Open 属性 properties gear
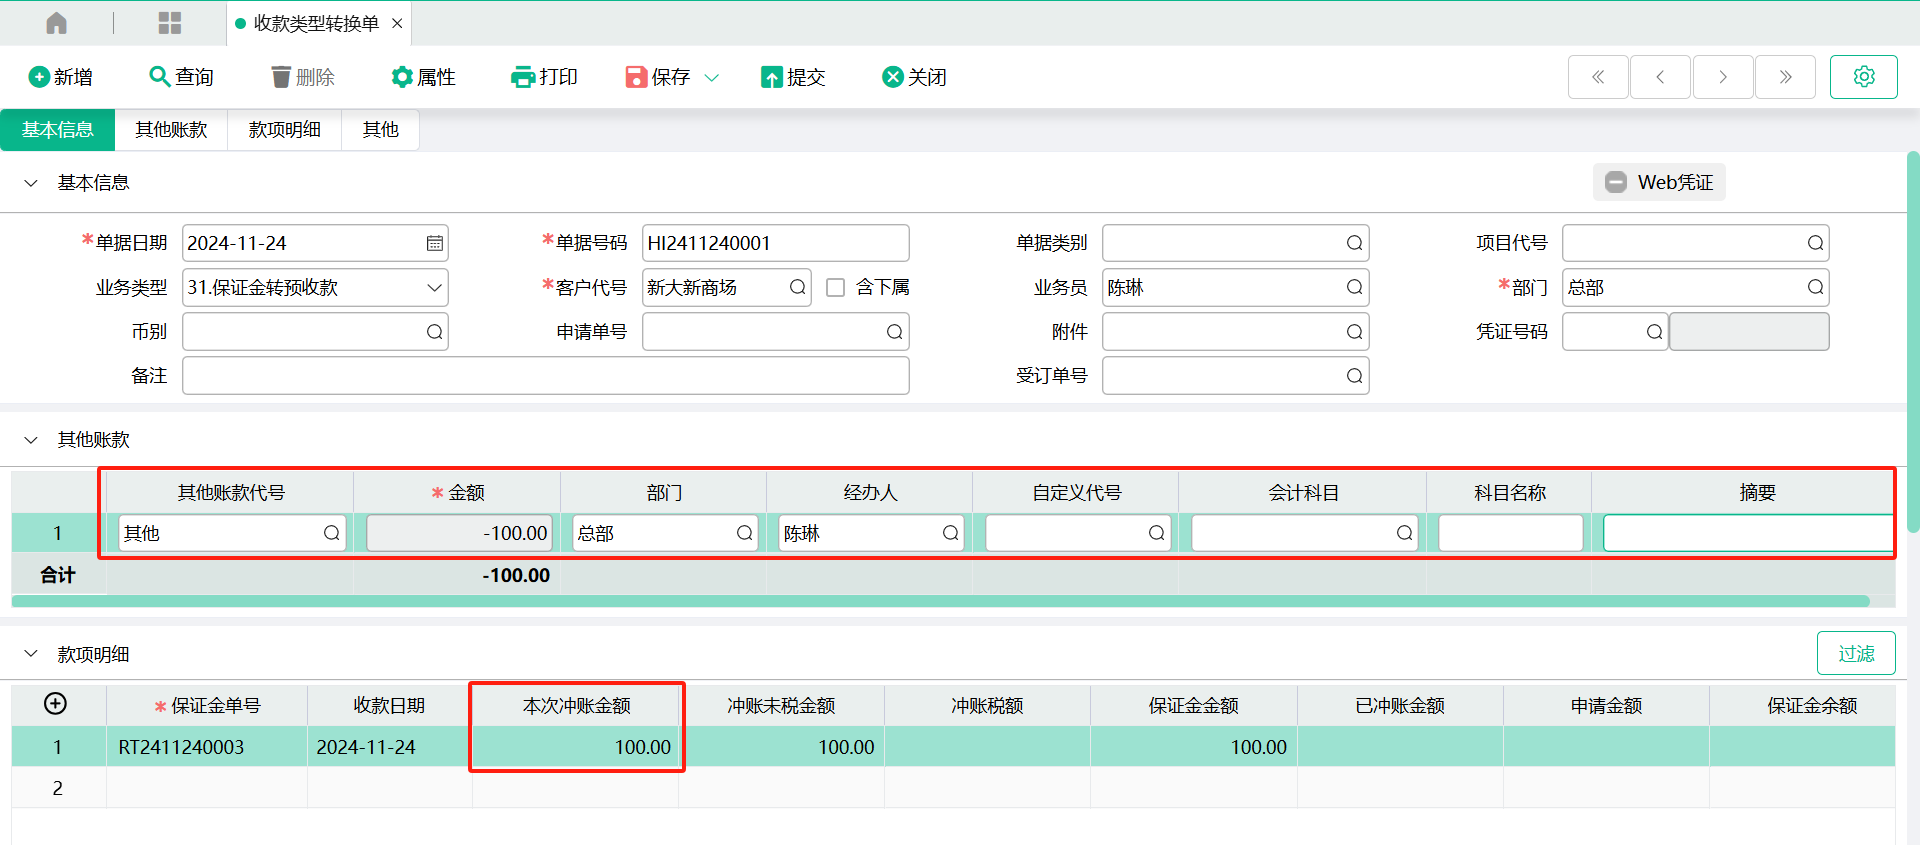The image size is (1920, 845). point(423,77)
